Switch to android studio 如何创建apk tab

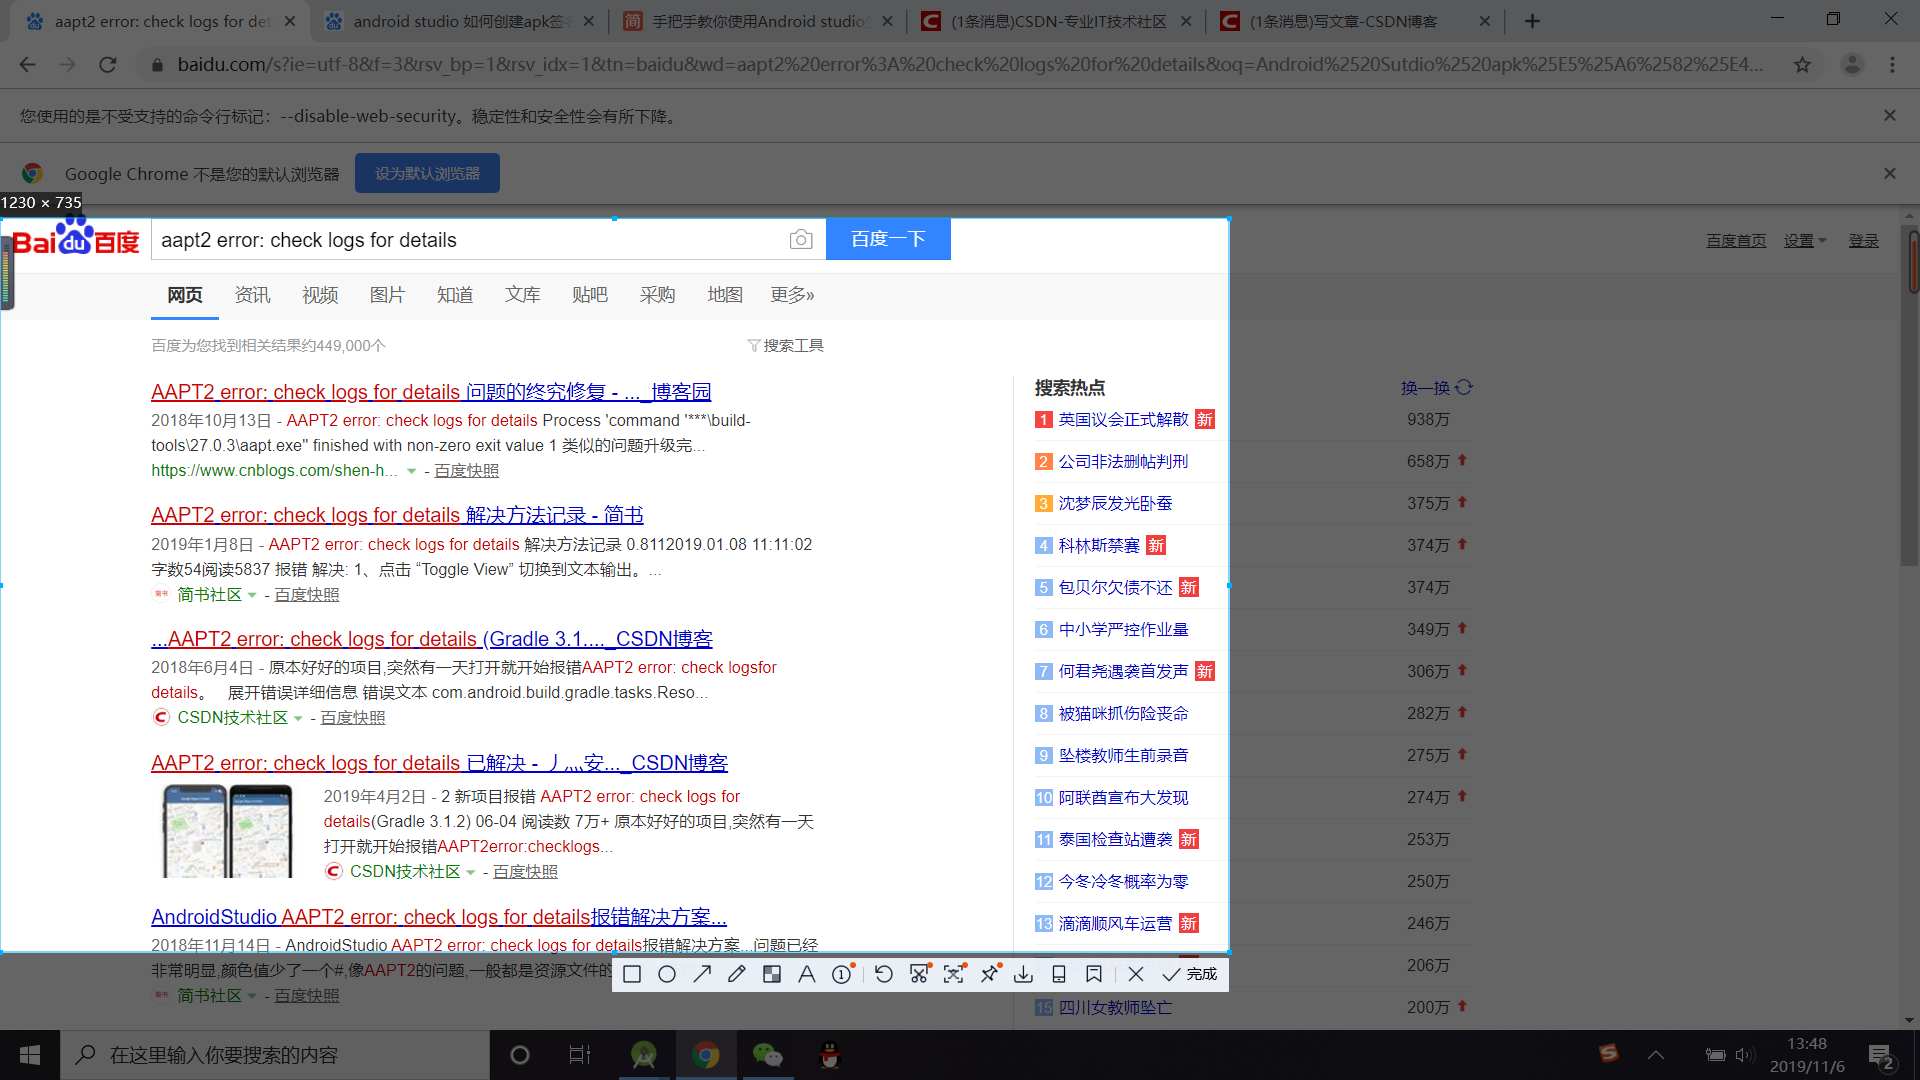[x=460, y=21]
